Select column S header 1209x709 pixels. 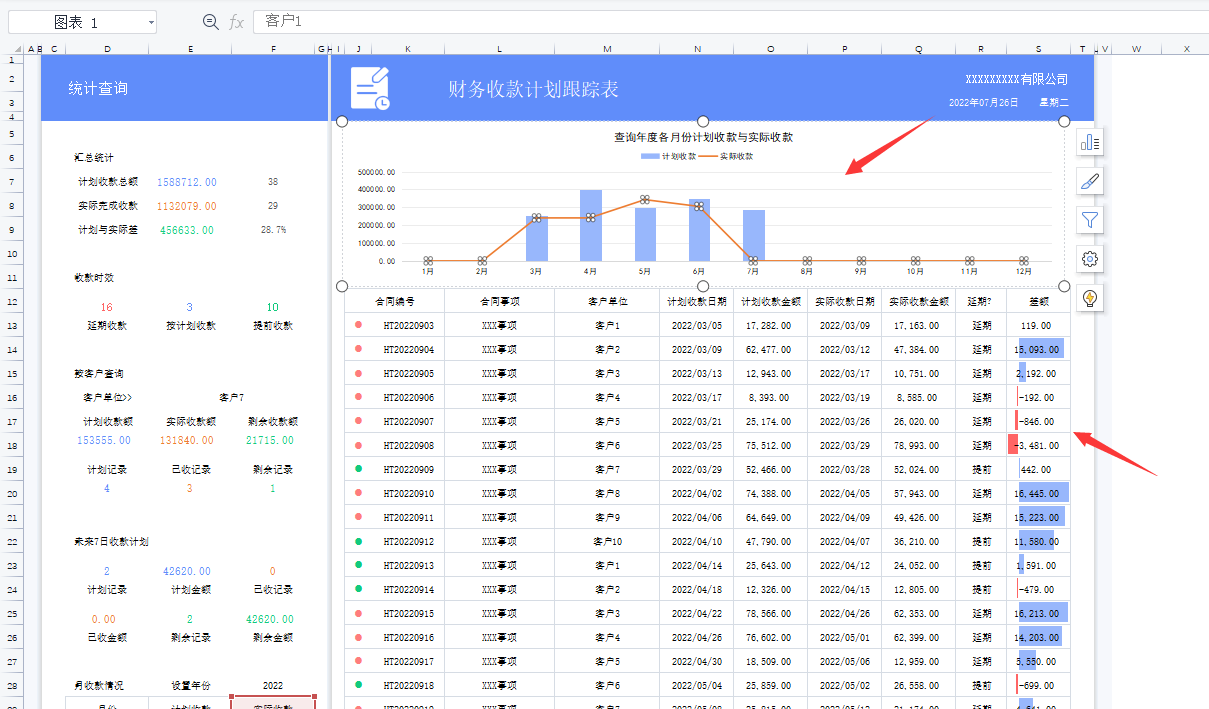click(1038, 49)
